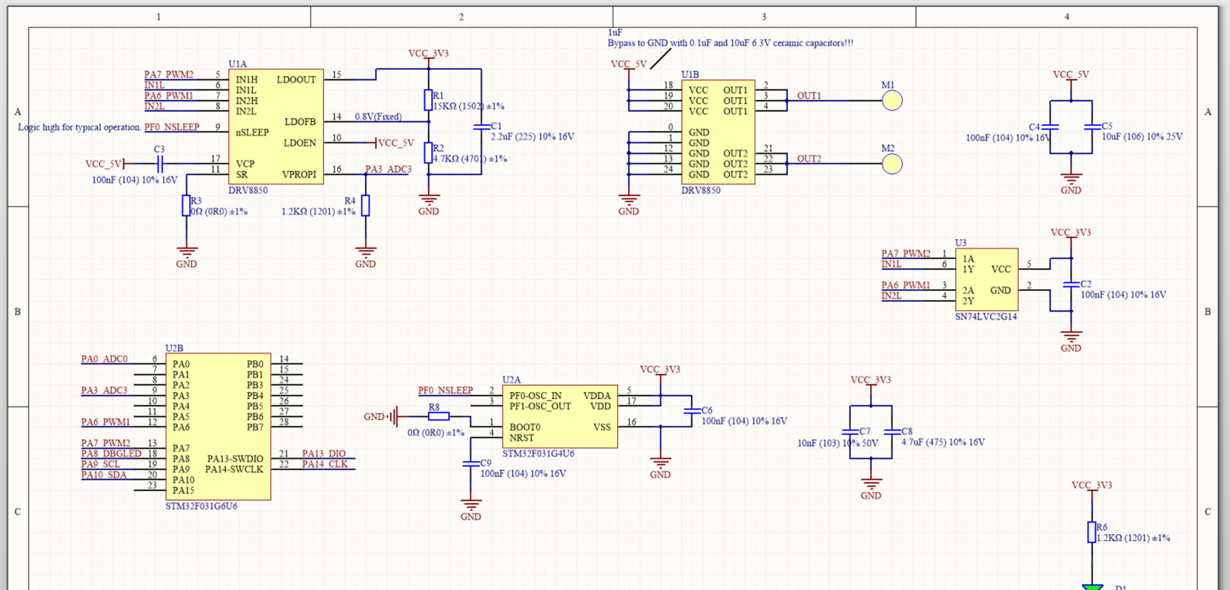The width and height of the screenshot is (1230, 590).
Task: Click the PA13-SWDIO pin name
Action: click(x=234, y=458)
